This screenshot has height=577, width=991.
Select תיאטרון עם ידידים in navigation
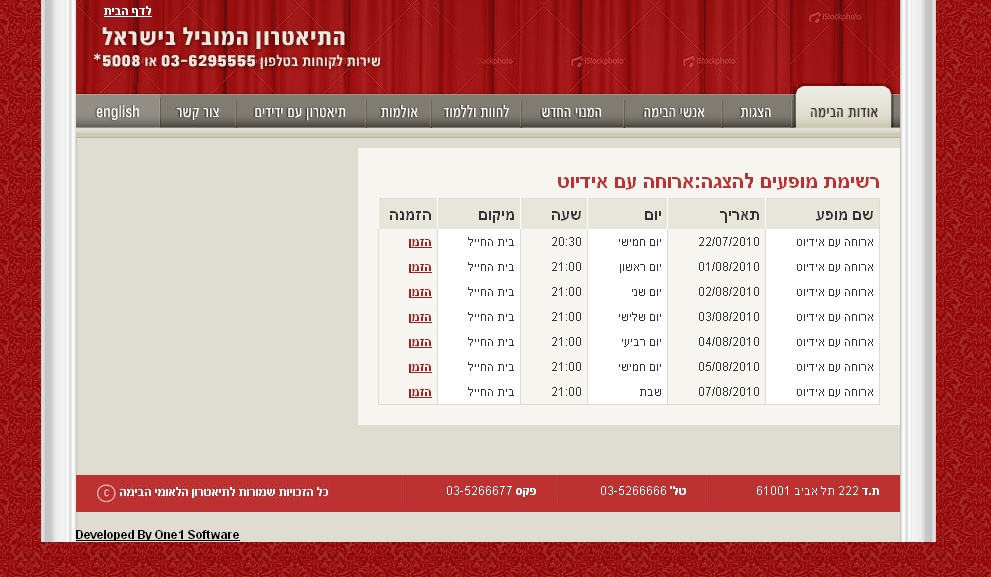pos(300,112)
